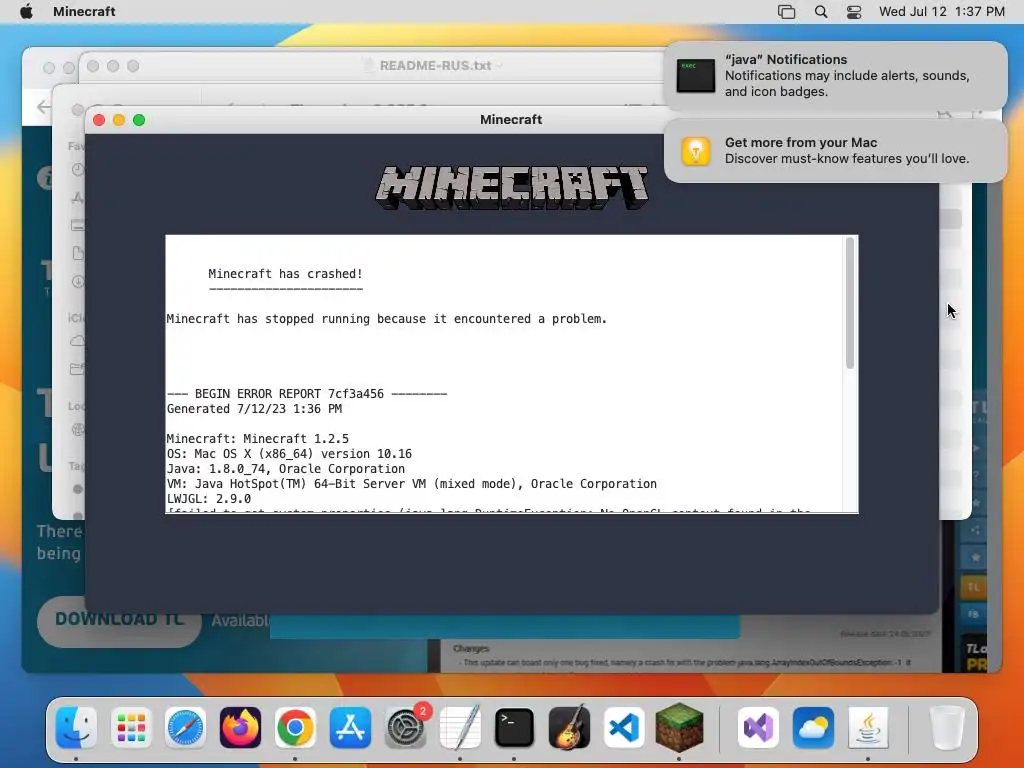Click "Generated 7/12/23 1:36 PM" text
The width and height of the screenshot is (1024, 768).
tap(254, 409)
